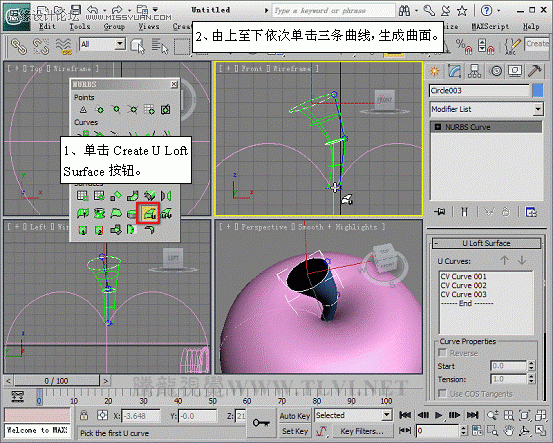Click the Create Mirror Surface icon
The height and width of the screenshot is (443, 553).
166,195
